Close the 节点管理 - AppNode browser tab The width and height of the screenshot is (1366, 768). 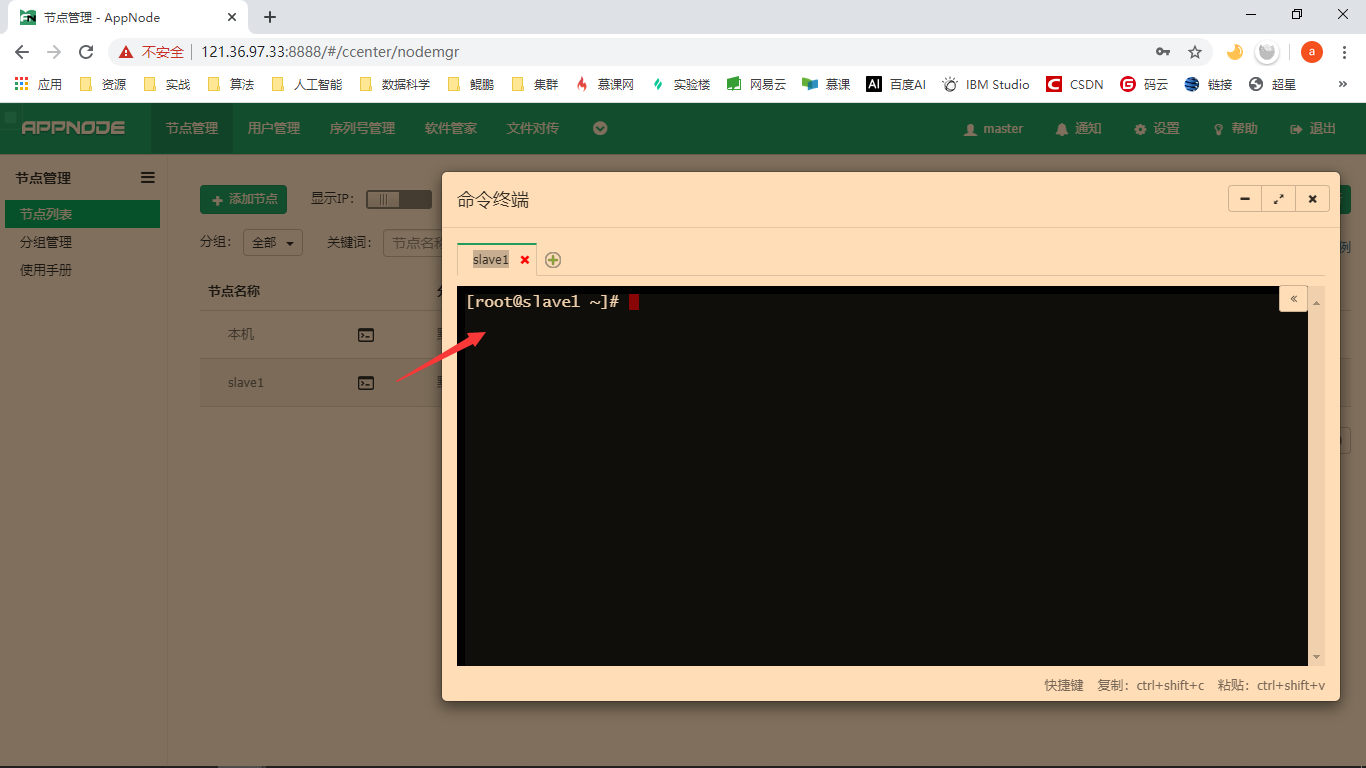[x=232, y=17]
